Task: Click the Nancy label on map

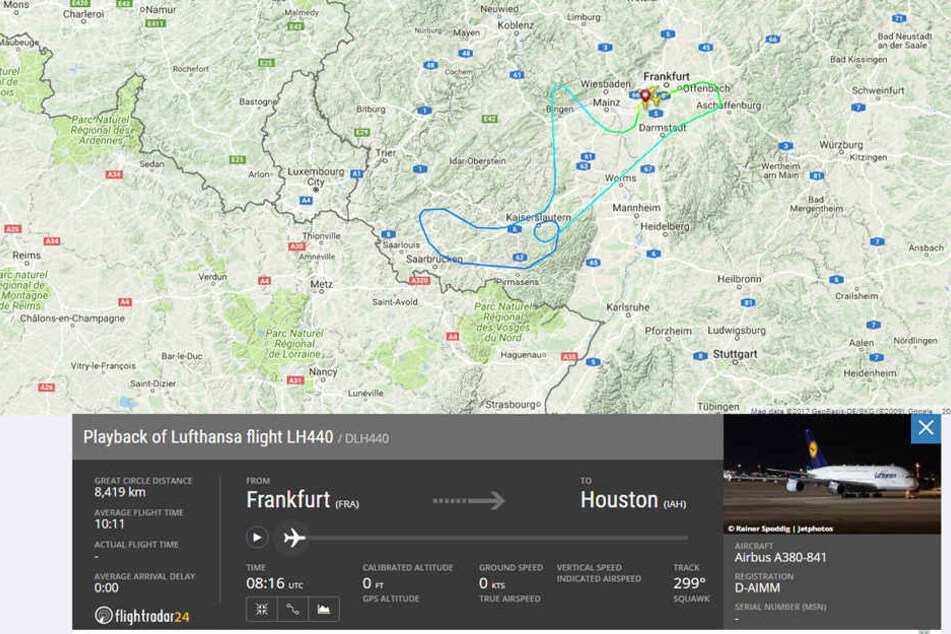Action: pyautogui.click(x=323, y=371)
